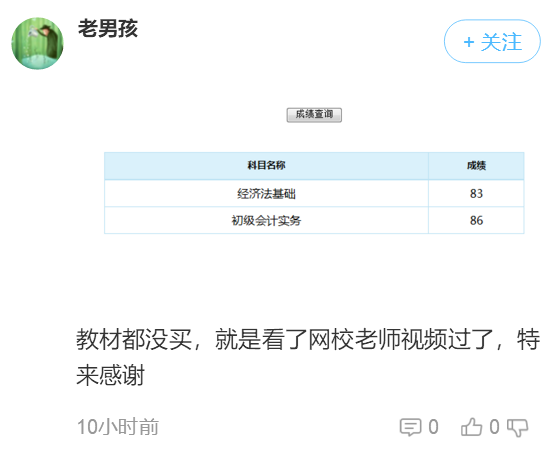Click the 初级会计实务 table row
558x450 pixels.
pos(314,221)
